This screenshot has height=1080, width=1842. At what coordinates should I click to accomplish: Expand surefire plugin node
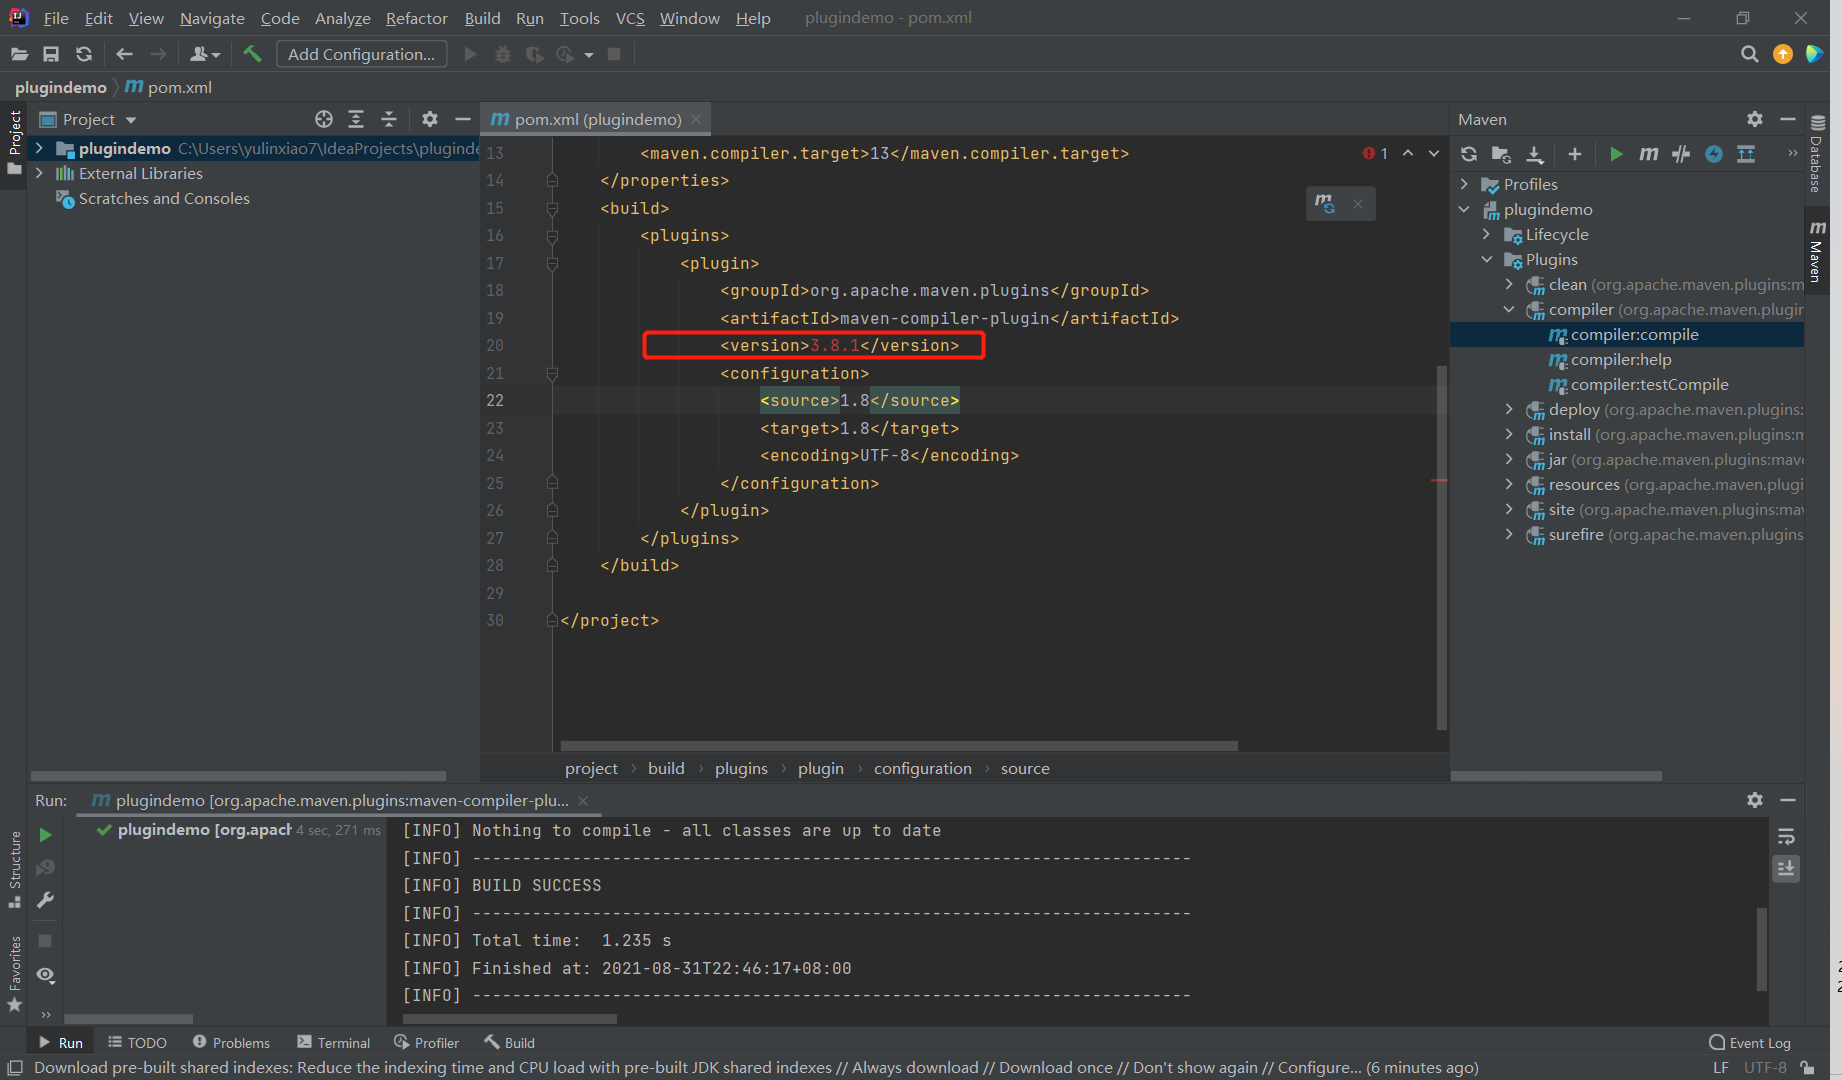[x=1509, y=534]
